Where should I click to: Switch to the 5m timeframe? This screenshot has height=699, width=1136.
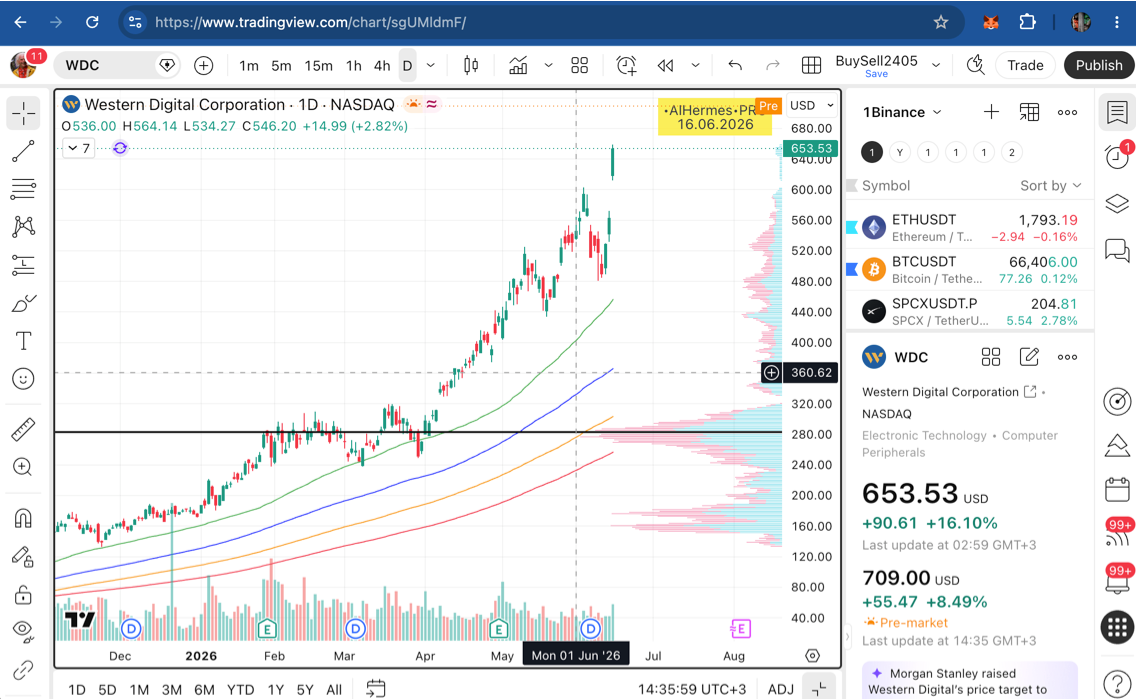click(x=281, y=65)
